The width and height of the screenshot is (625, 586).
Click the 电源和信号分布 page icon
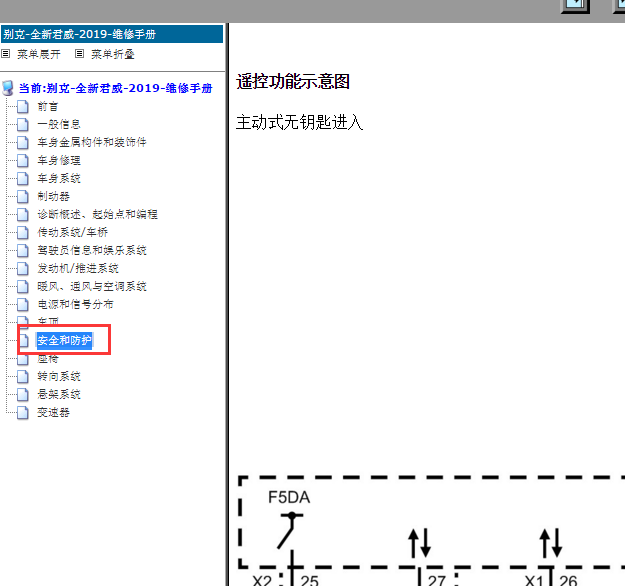pyautogui.click(x=23, y=304)
